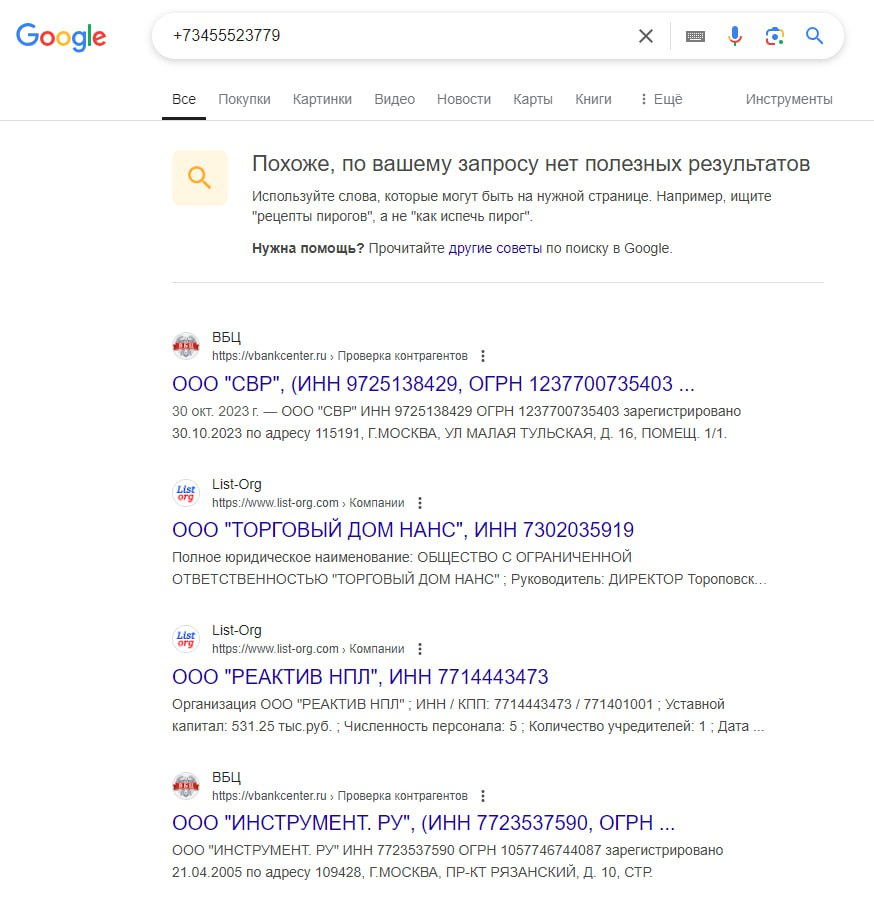Viewport: 874px width, 915px height.
Task: Clear the search query with the X icon
Action: pos(645,36)
